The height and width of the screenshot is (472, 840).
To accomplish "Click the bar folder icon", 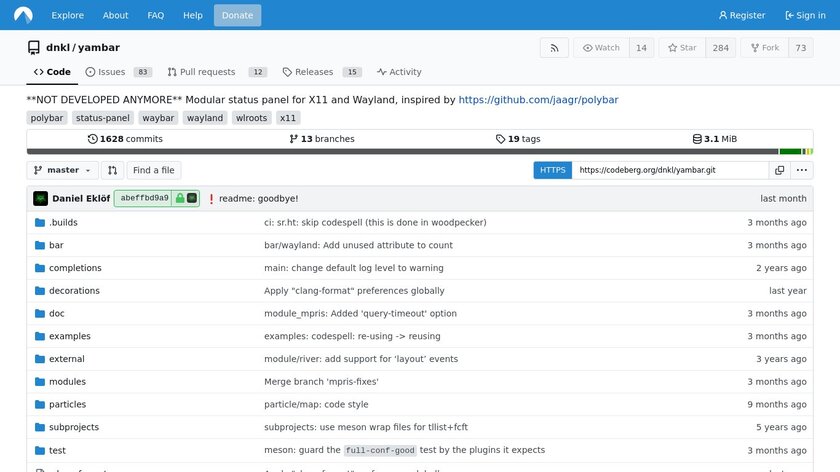I will (40, 245).
